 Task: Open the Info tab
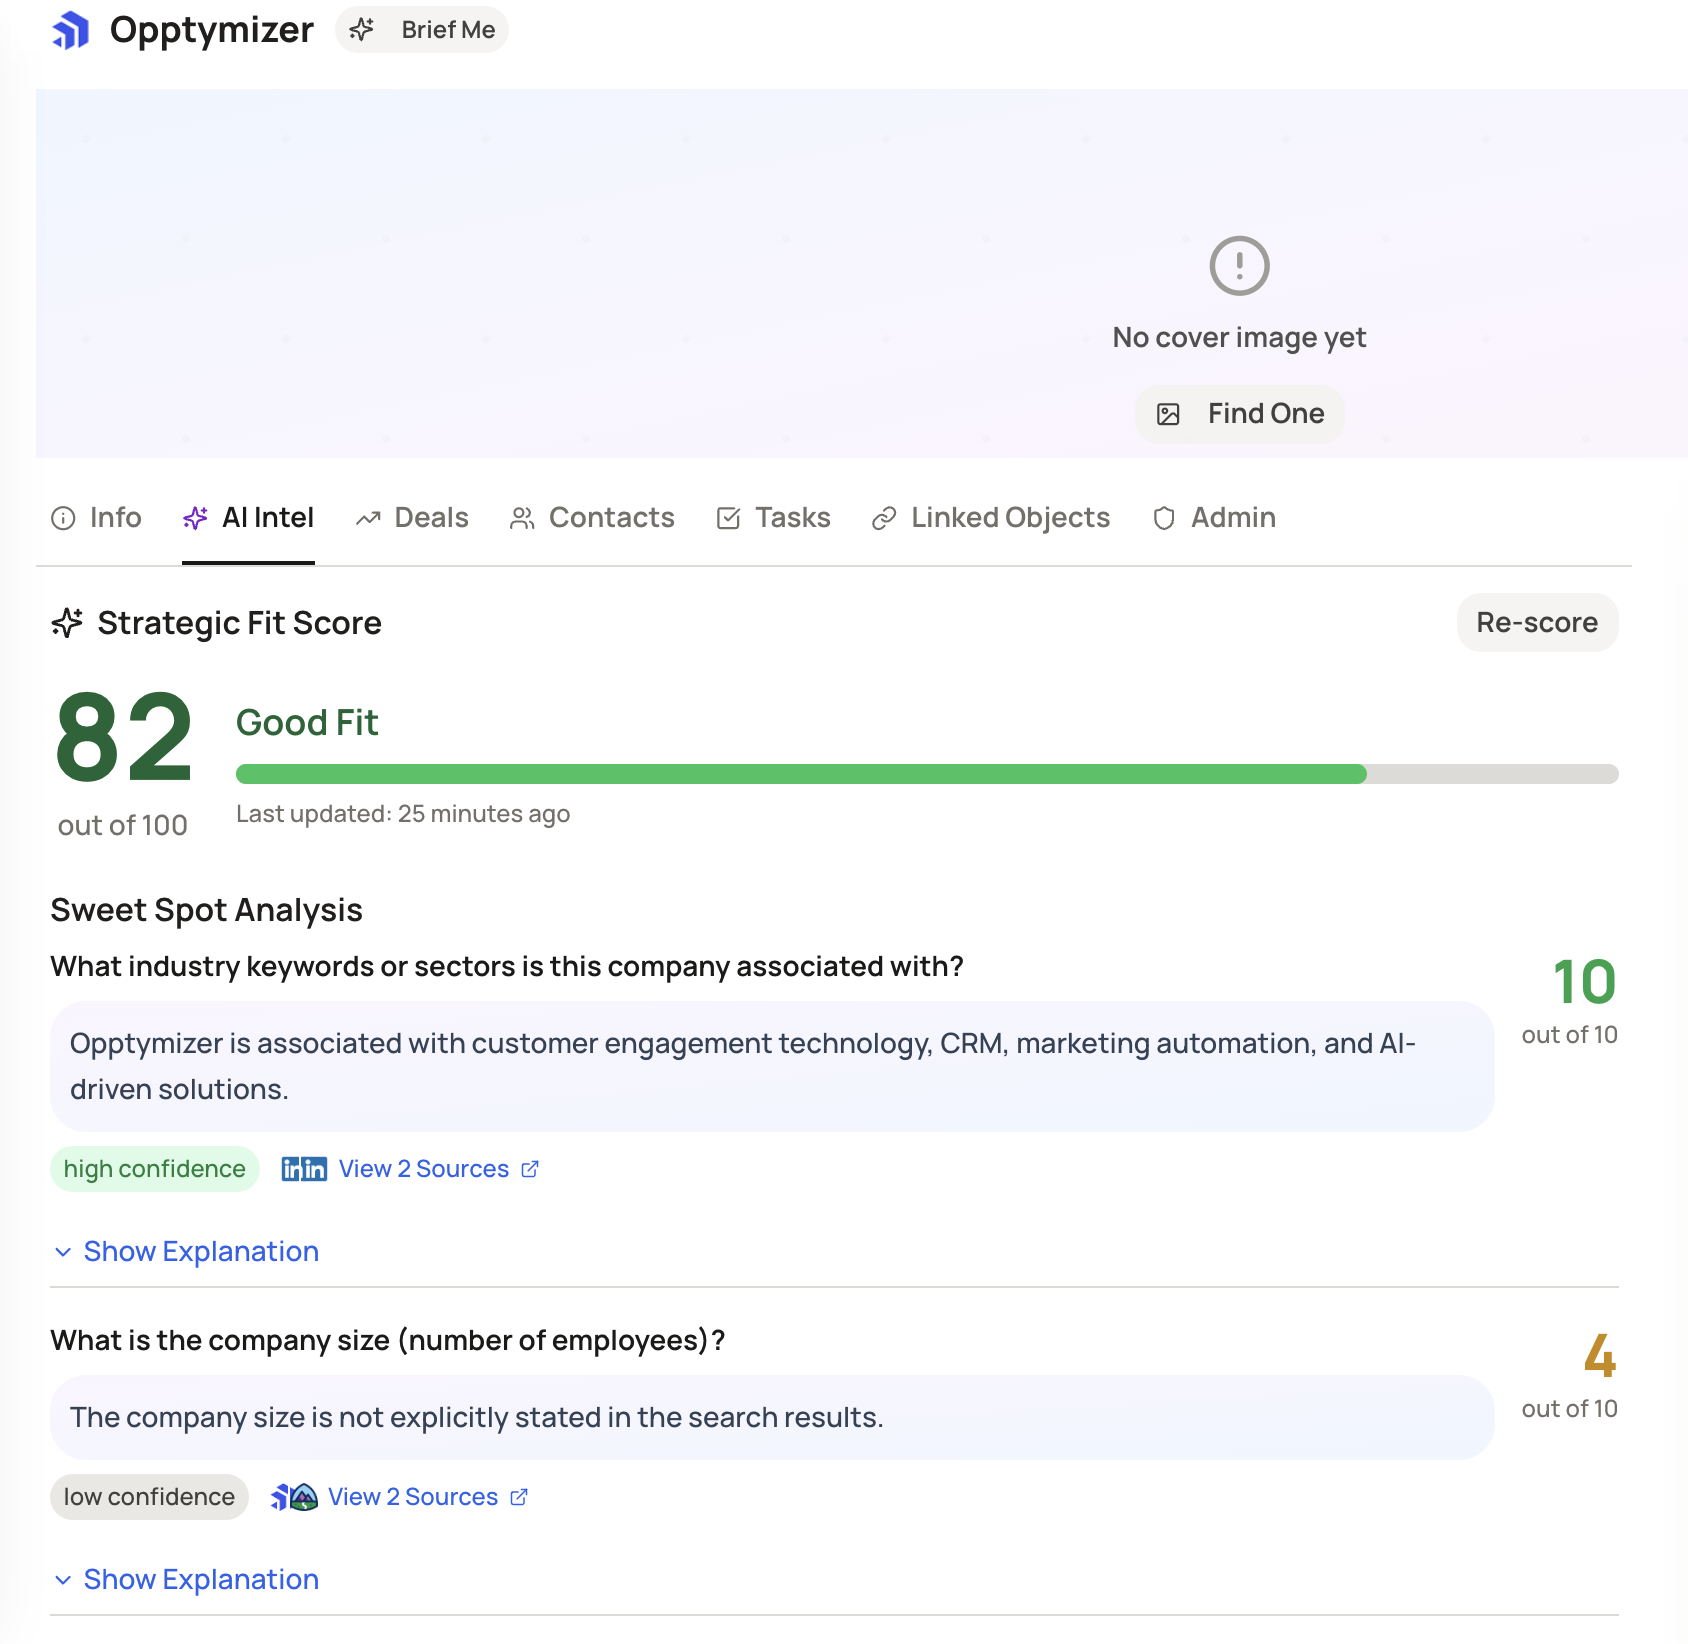[x=96, y=518]
